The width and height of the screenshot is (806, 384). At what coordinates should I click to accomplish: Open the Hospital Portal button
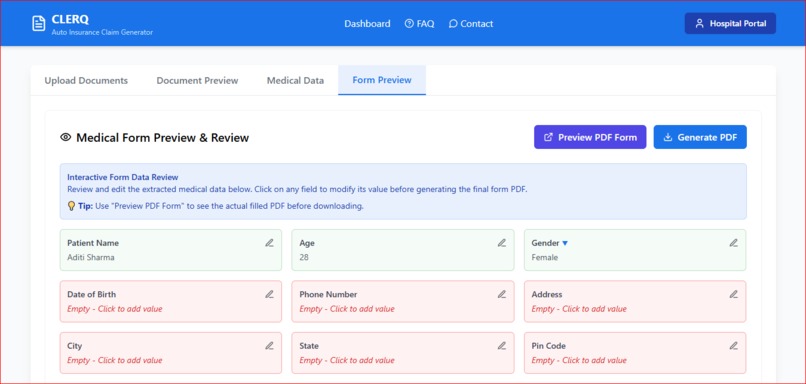730,23
